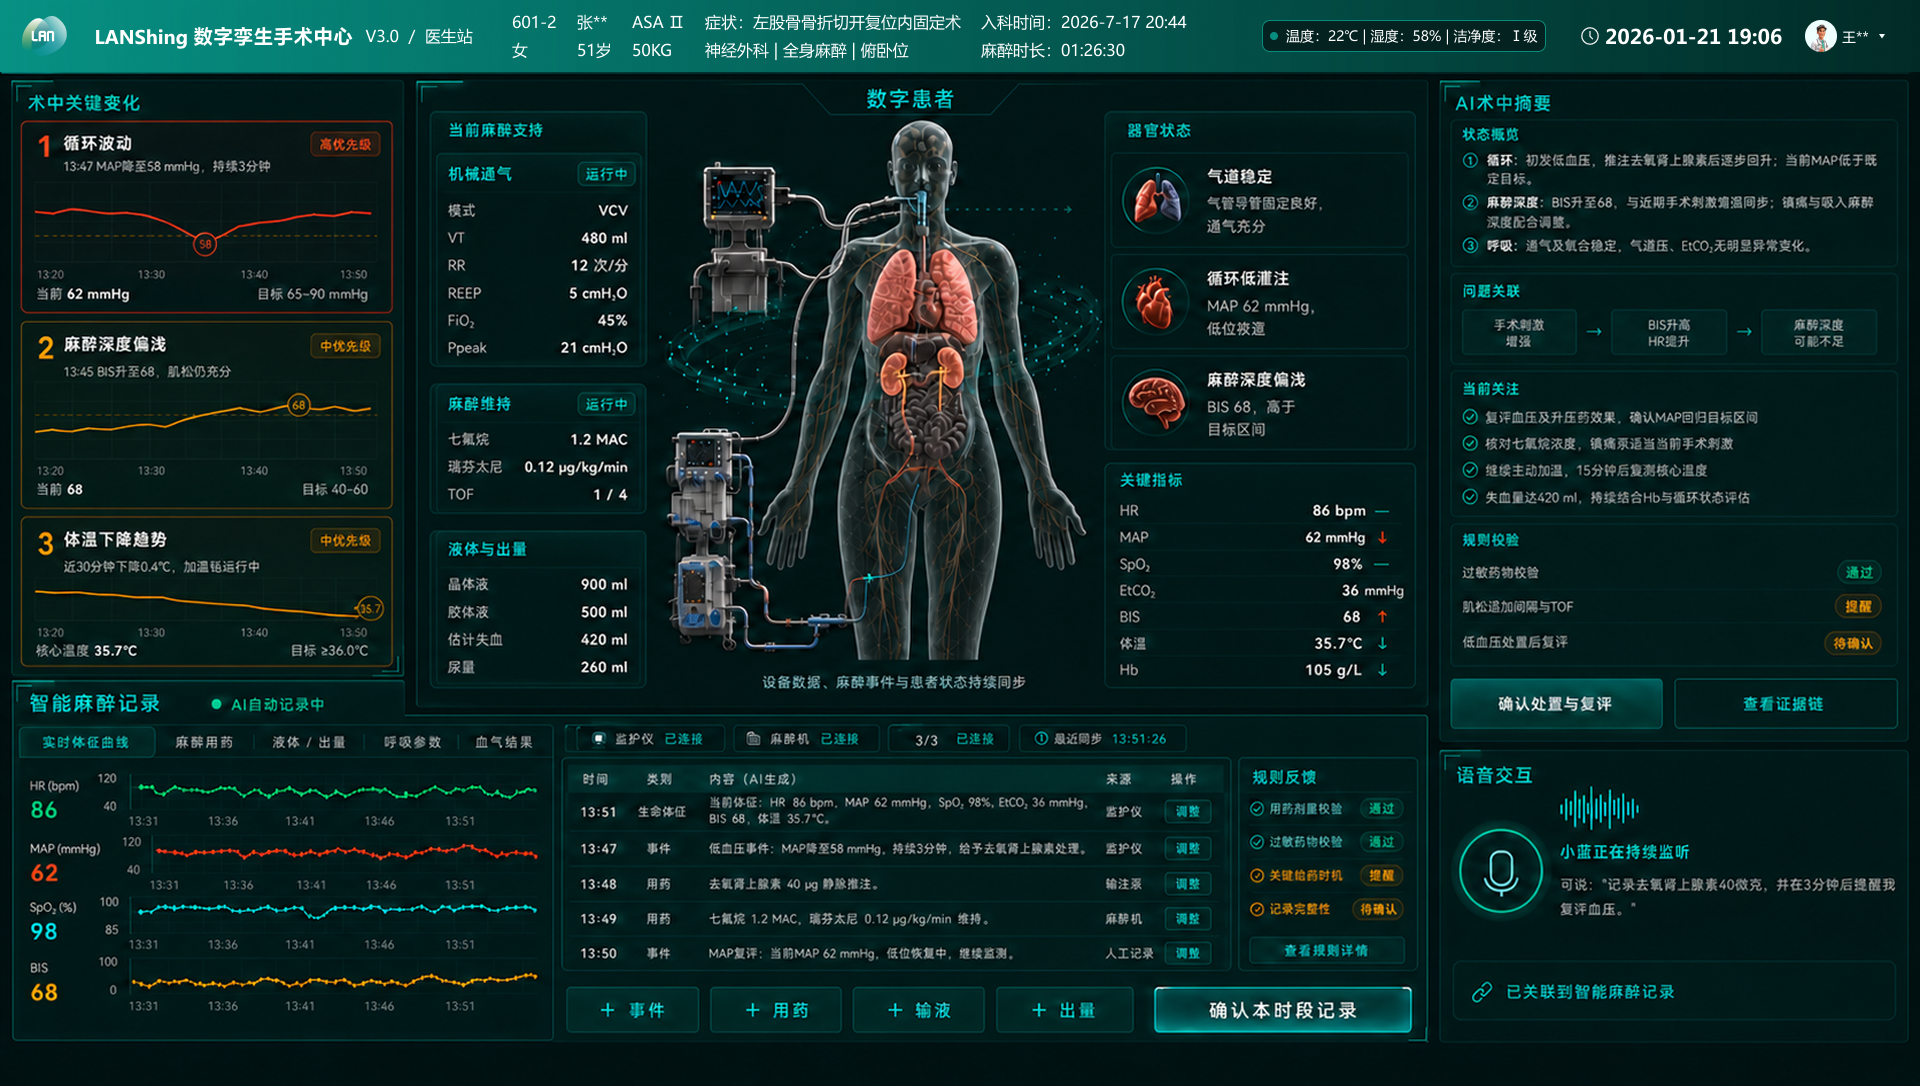Open the user avatar profile picture
The width and height of the screenshot is (1920, 1086).
[1820, 36]
